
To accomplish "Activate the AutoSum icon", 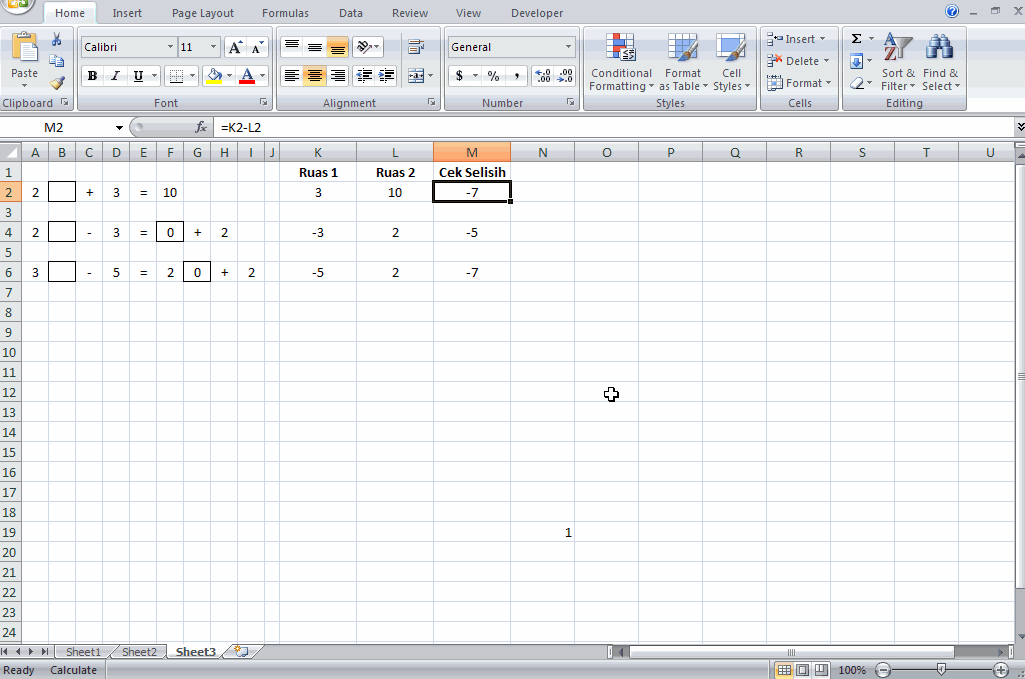I will (855, 38).
